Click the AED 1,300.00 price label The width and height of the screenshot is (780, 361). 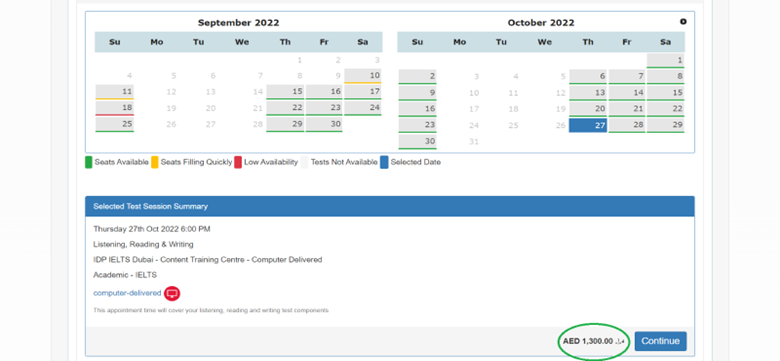(x=593, y=342)
